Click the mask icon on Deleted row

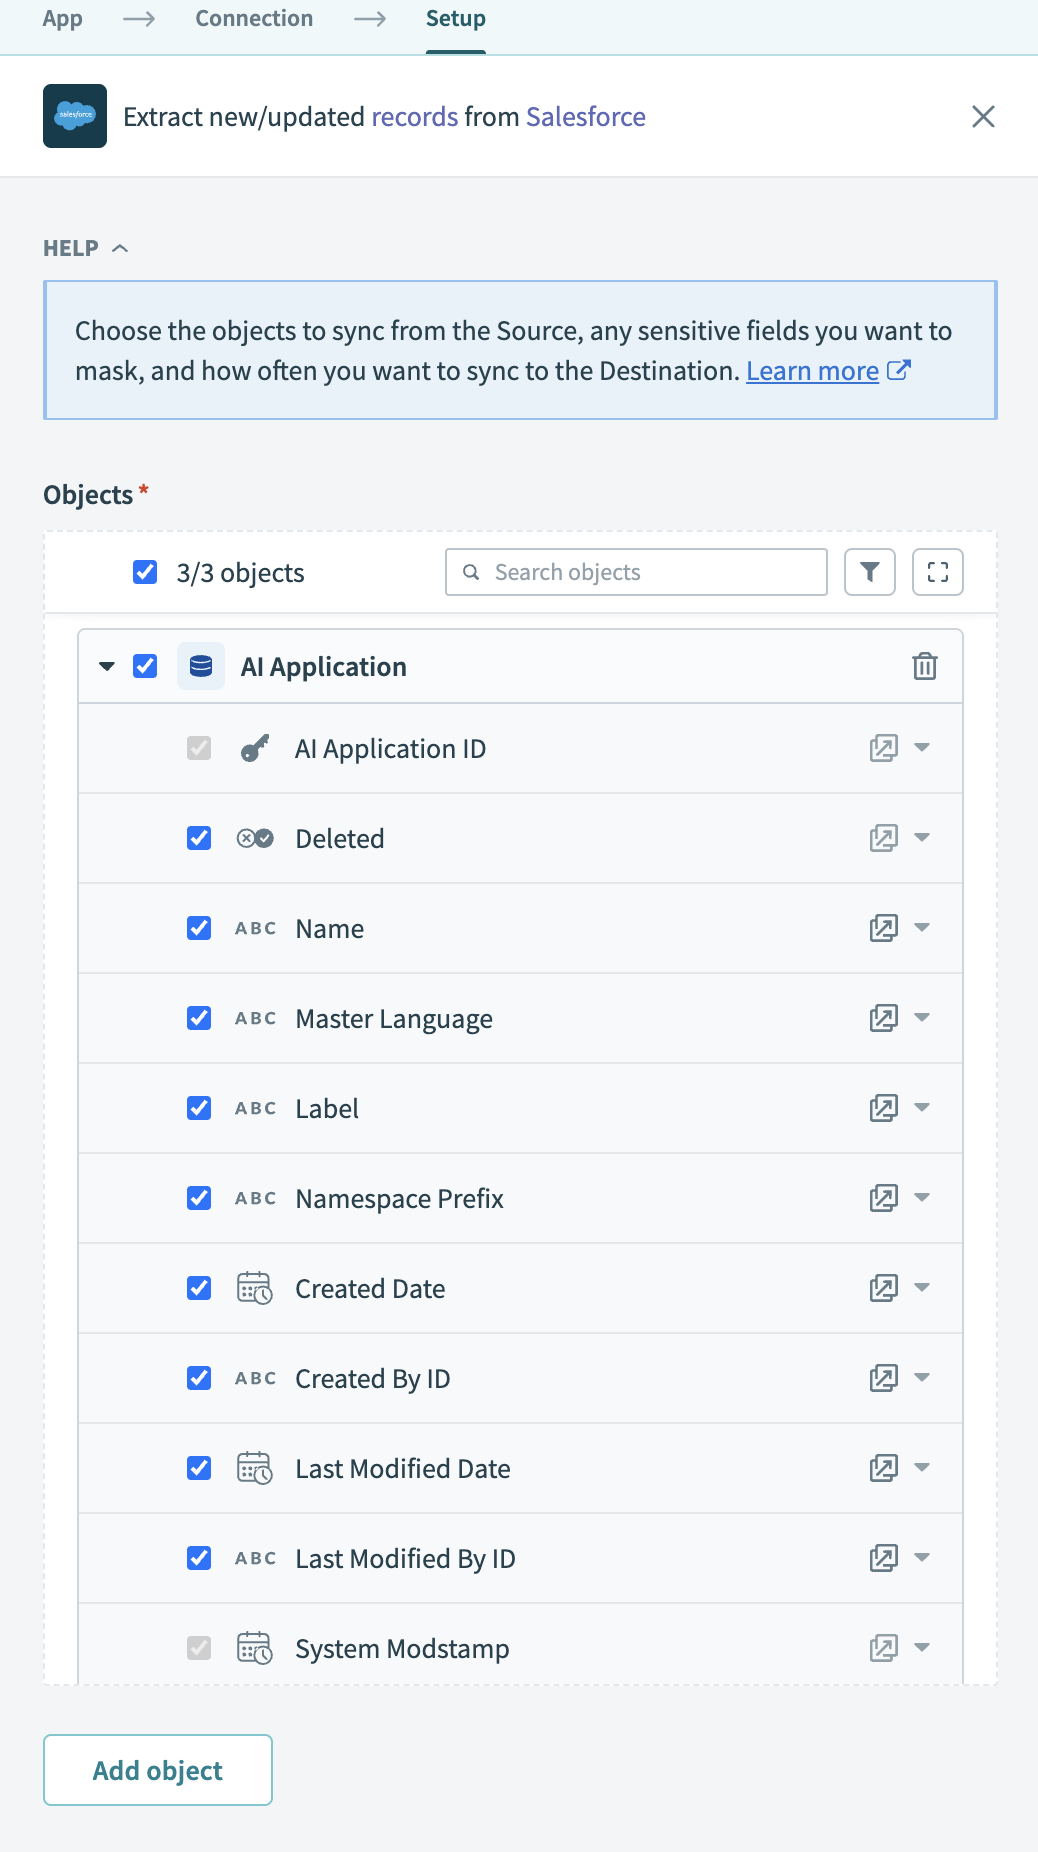(883, 838)
